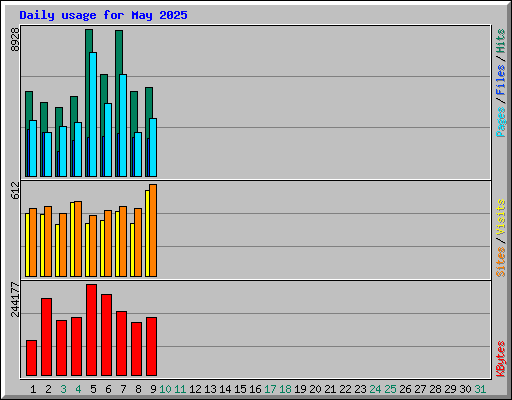512x400 pixels.
Task: Click the 8928 hits axis value
Action: point(15,40)
